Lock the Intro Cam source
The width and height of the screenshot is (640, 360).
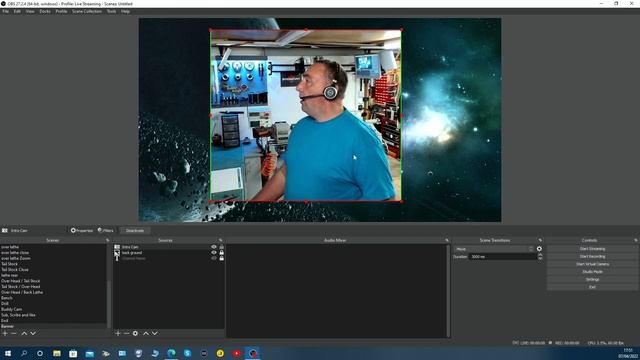222,247
